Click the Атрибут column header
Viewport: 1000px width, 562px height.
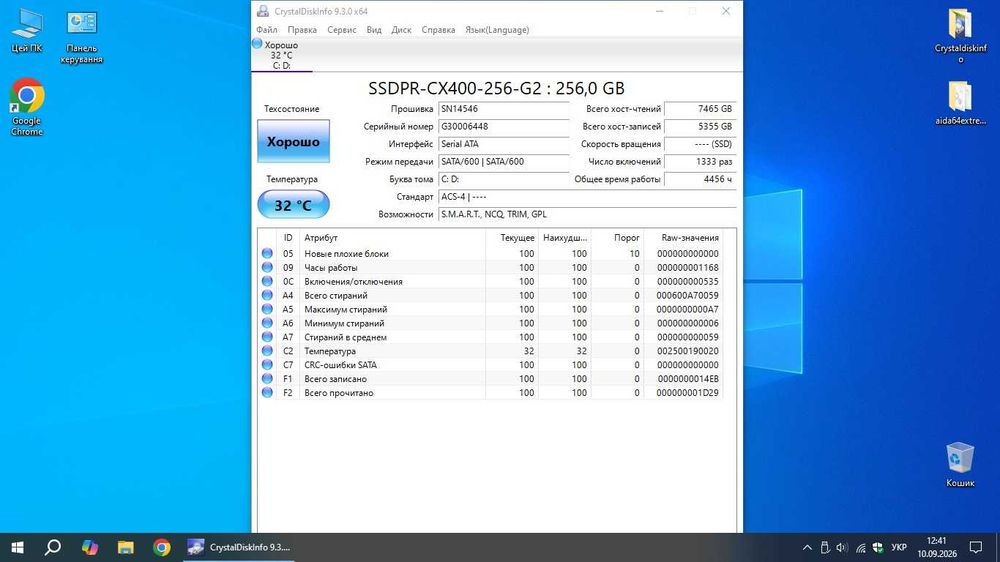pos(392,237)
